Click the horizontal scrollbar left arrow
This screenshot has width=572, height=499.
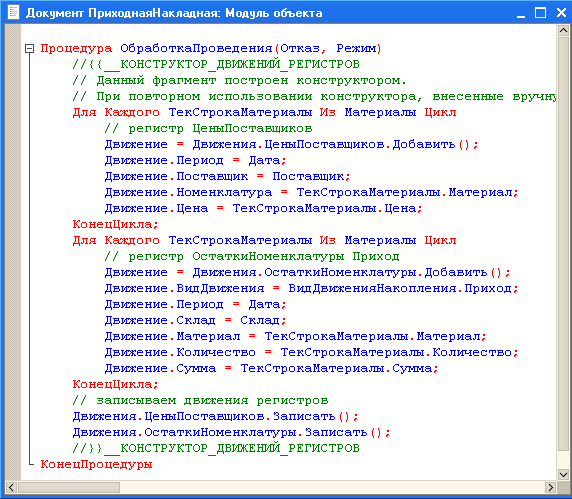pos(11,487)
